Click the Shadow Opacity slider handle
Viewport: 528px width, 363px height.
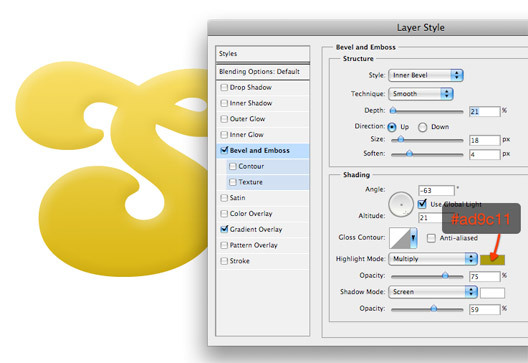tap(434, 308)
